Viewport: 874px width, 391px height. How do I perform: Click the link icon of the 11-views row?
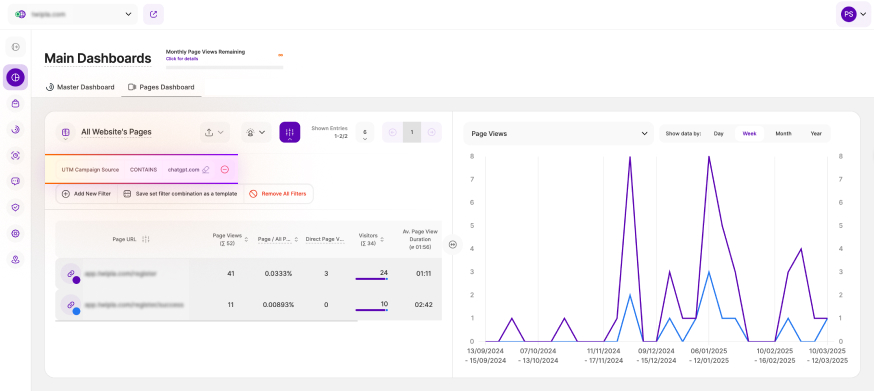(71, 305)
